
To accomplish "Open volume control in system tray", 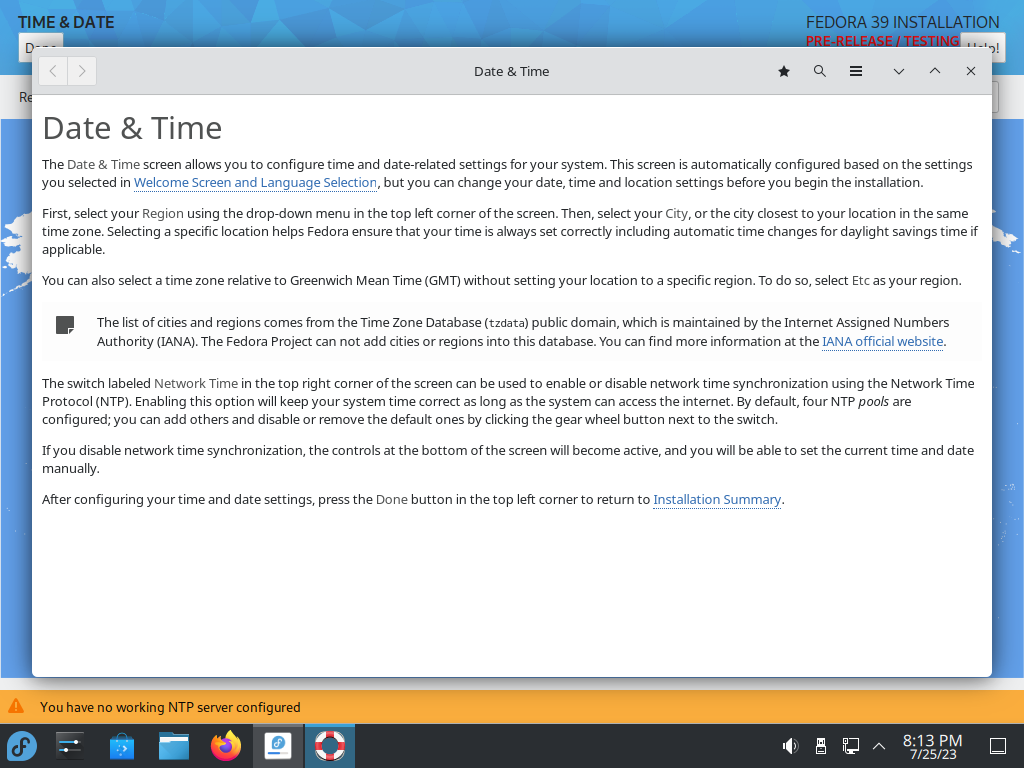I will click(x=790, y=746).
